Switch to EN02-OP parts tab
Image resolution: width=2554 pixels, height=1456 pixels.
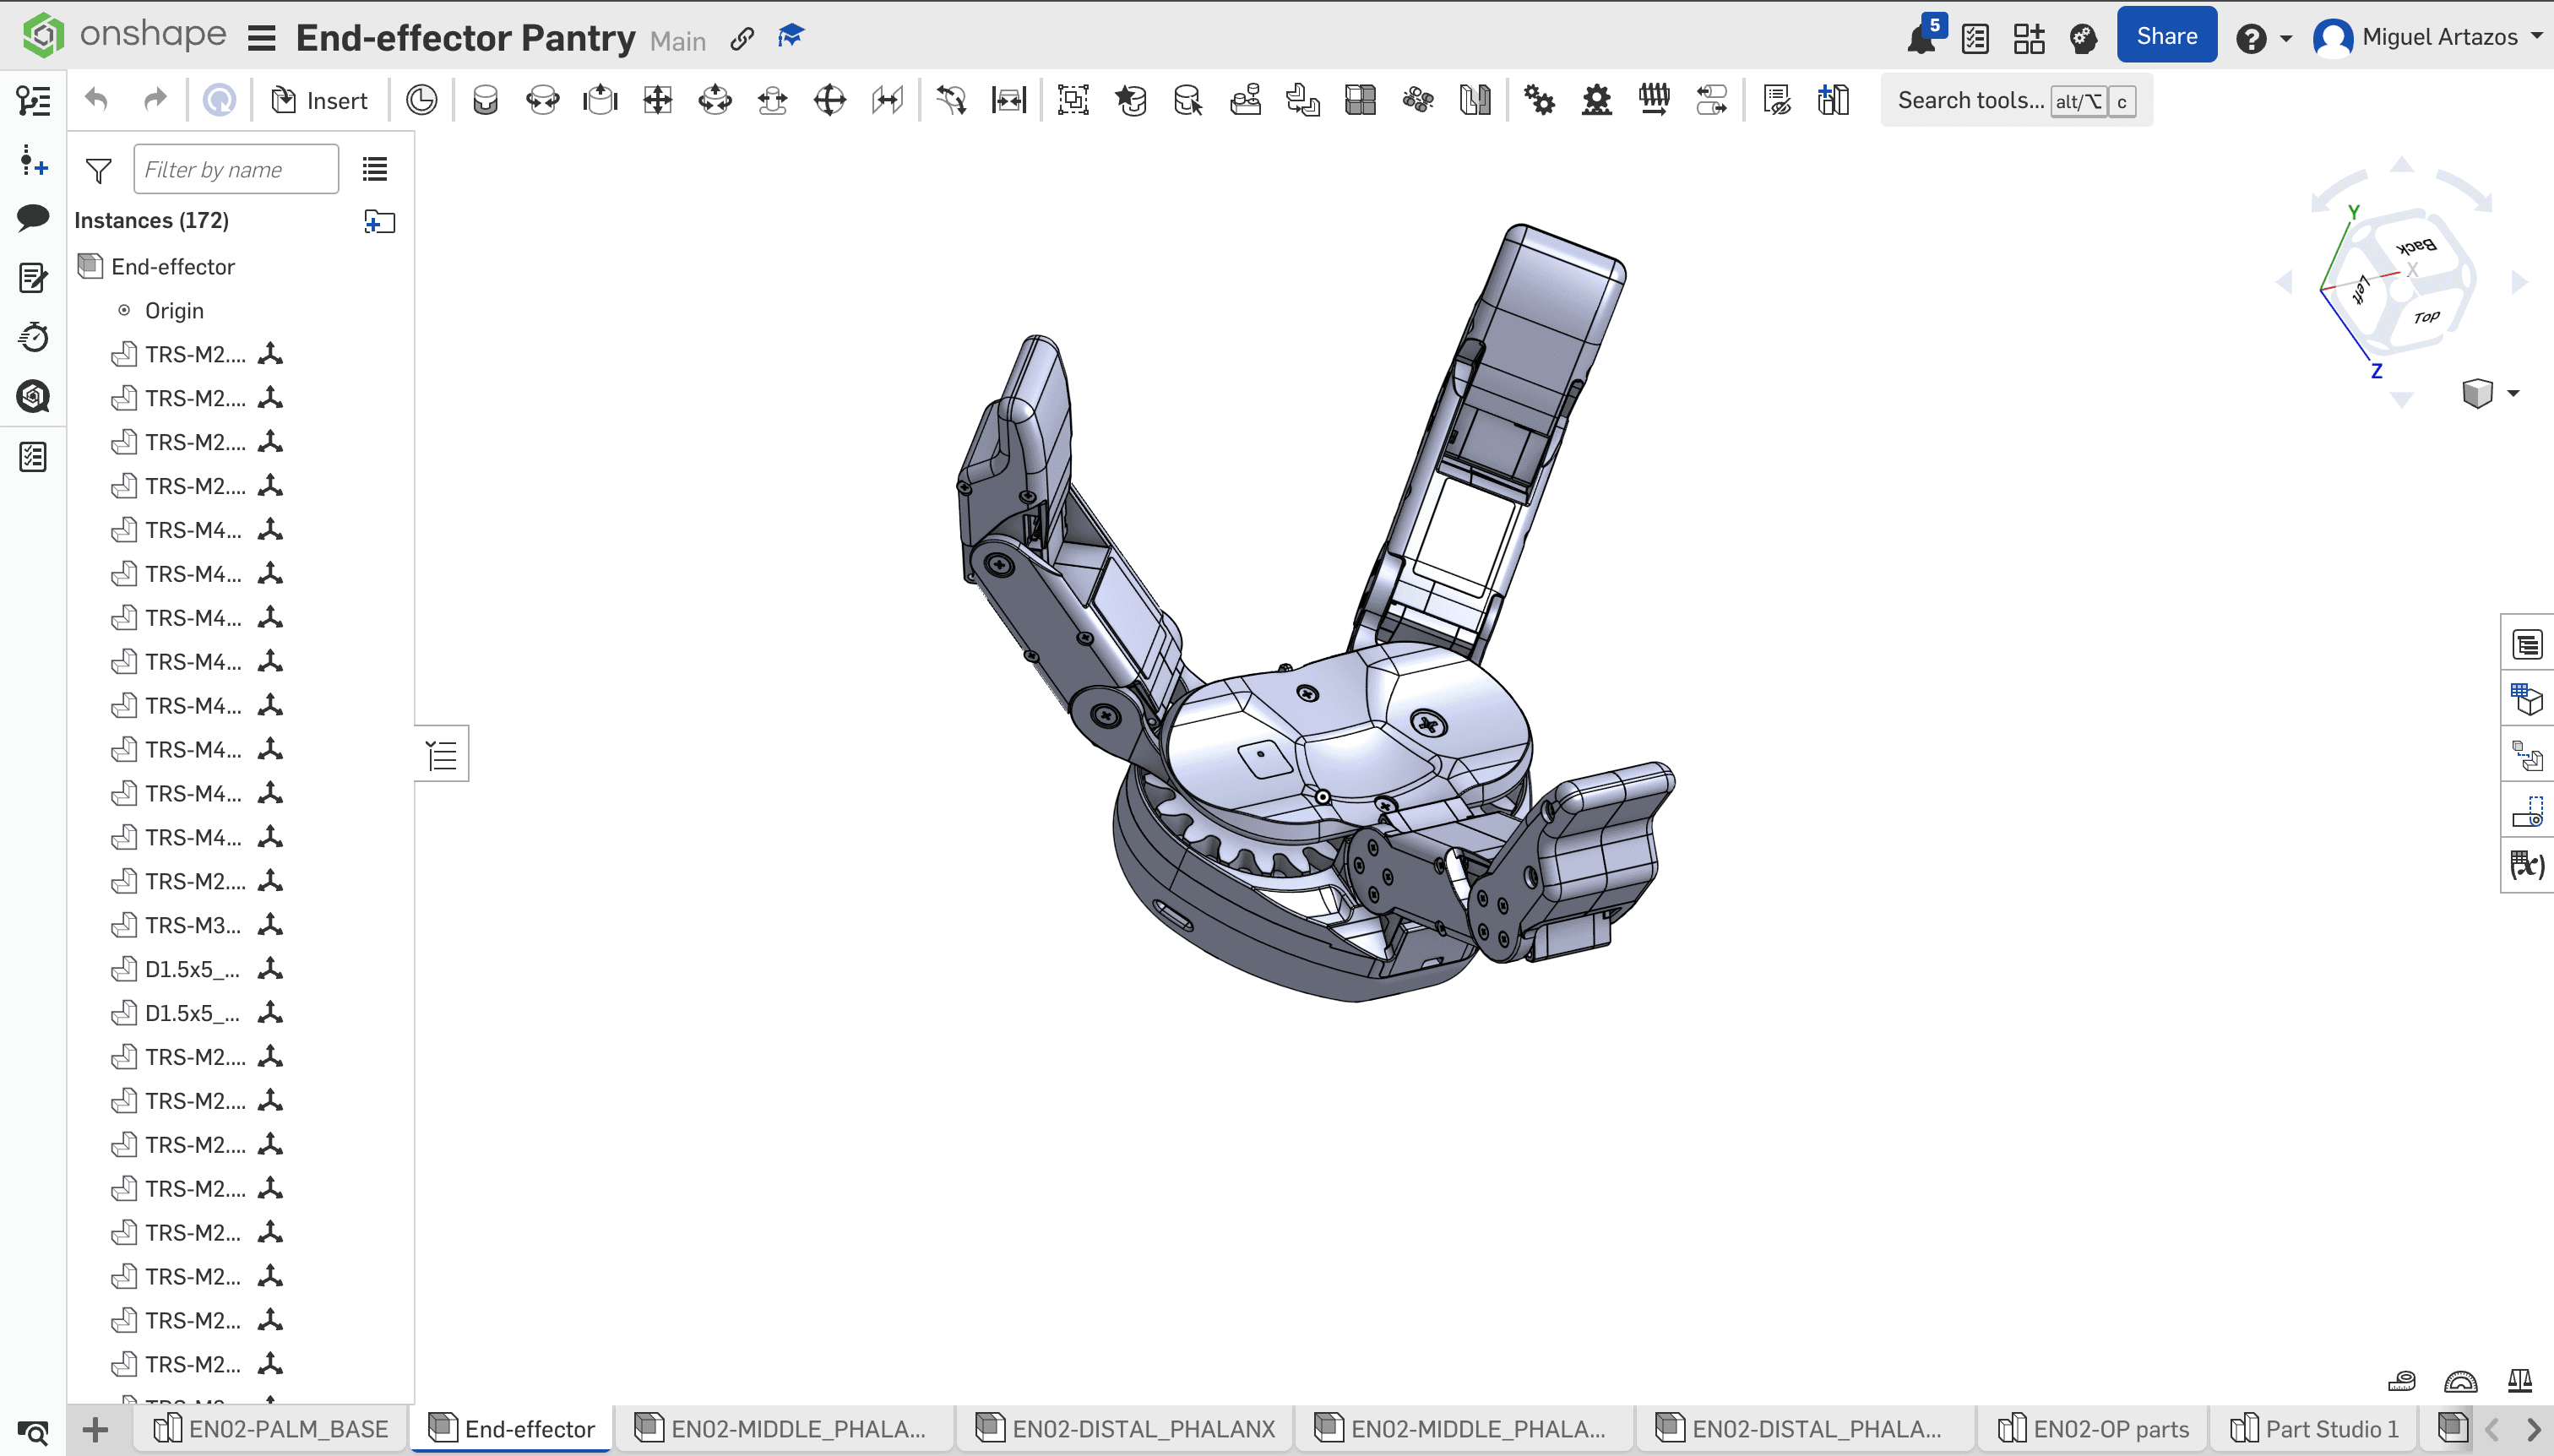(2094, 1428)
